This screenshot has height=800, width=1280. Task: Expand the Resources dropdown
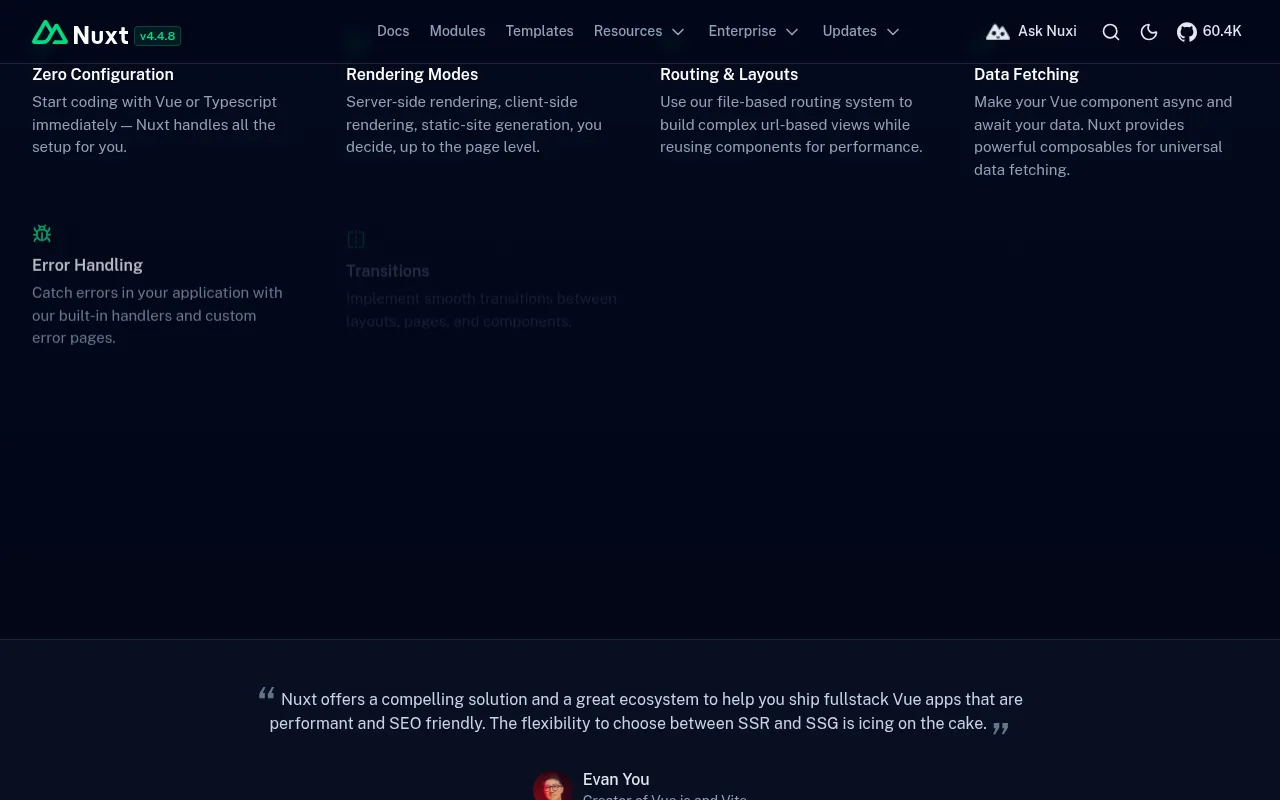639,31
